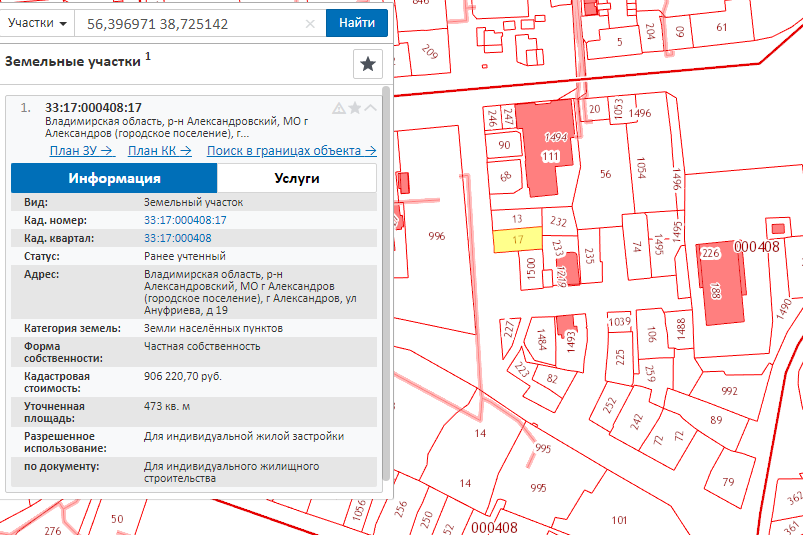Switch to the Информация tab
The image size is (803, 535).
click(114, 178)
